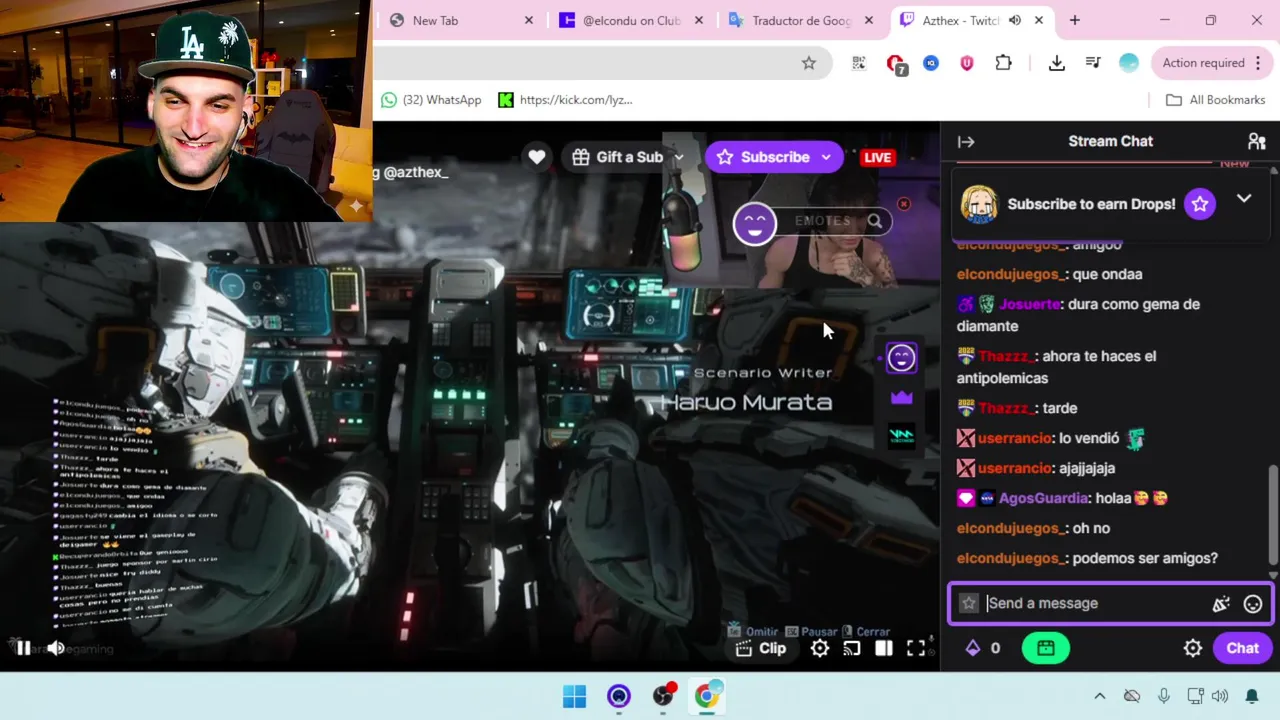Viewport: 1280px width, 720px height.
Task: Create a Clip of the stream
Action: coord(762,648)
